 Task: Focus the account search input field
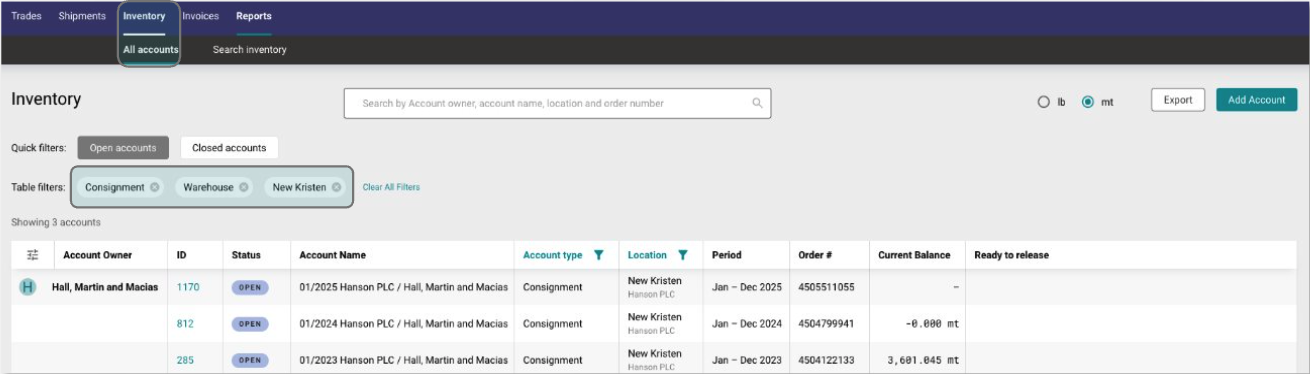[x=557, y=103]
